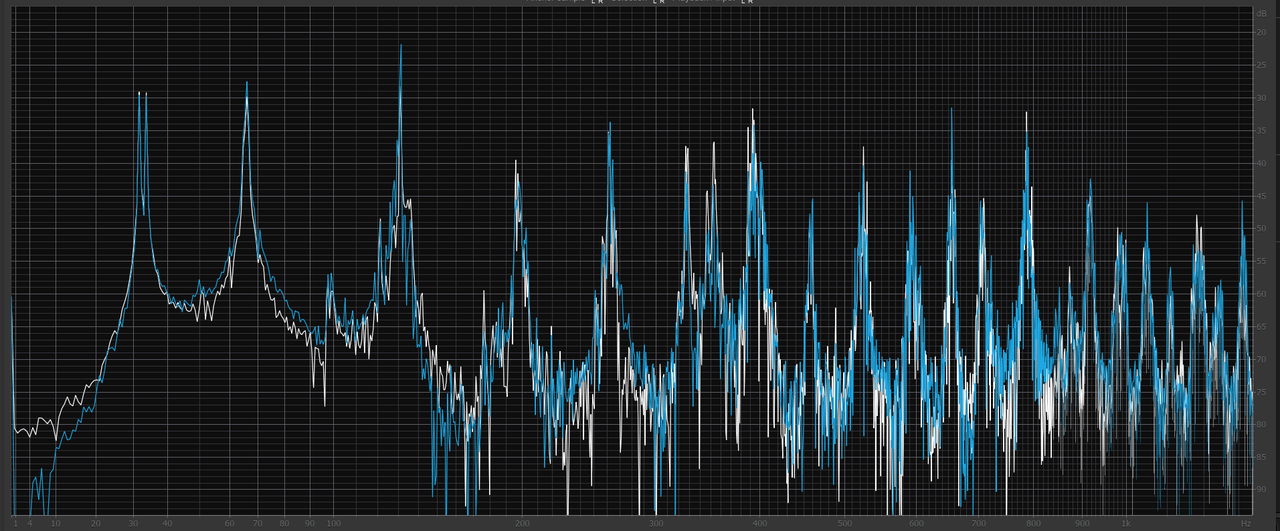Select the 85 label on the dB scale
The width and height of the screenshot is (1280, 531).
pos(1261,456)
